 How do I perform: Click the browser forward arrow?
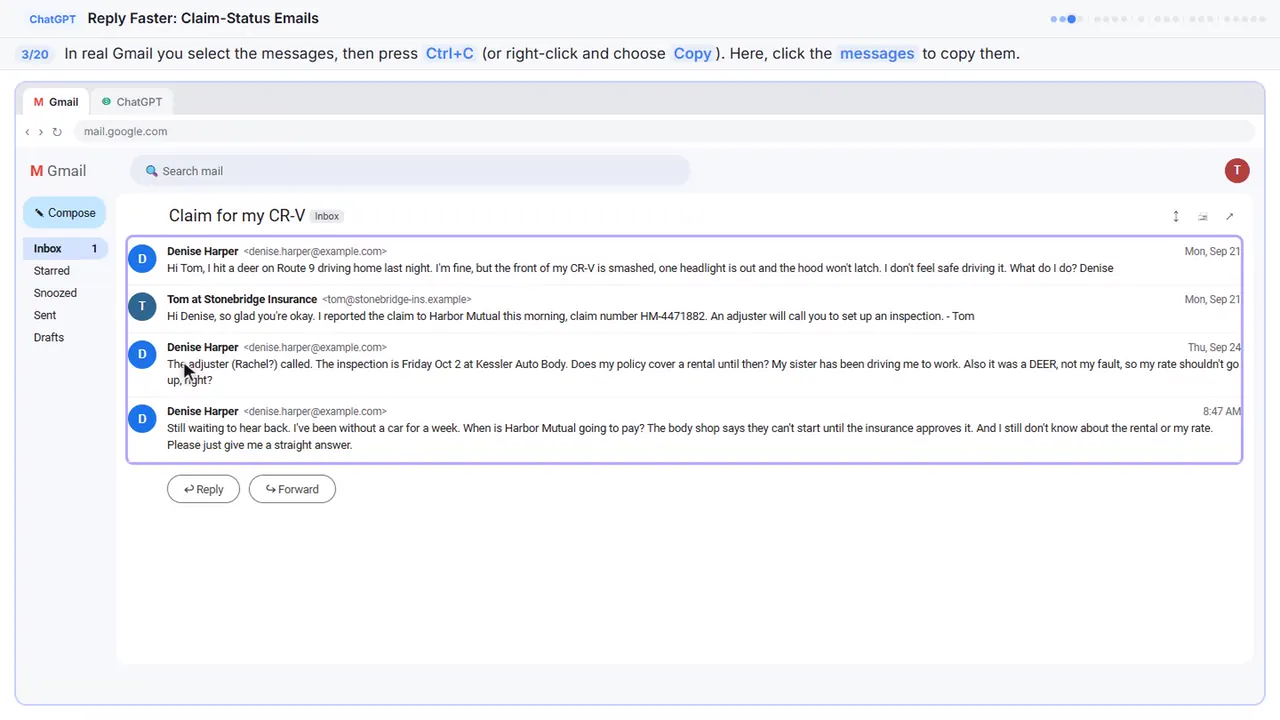[x=41, y=132]
